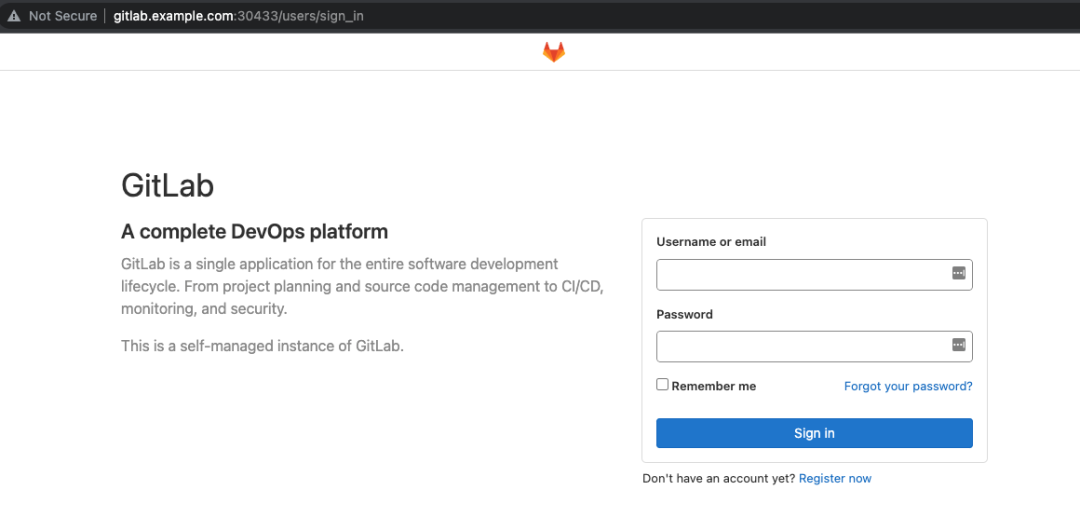Click the GitLab fox logo
Viewport: 1080px width, 517px height.
[553, 52]
